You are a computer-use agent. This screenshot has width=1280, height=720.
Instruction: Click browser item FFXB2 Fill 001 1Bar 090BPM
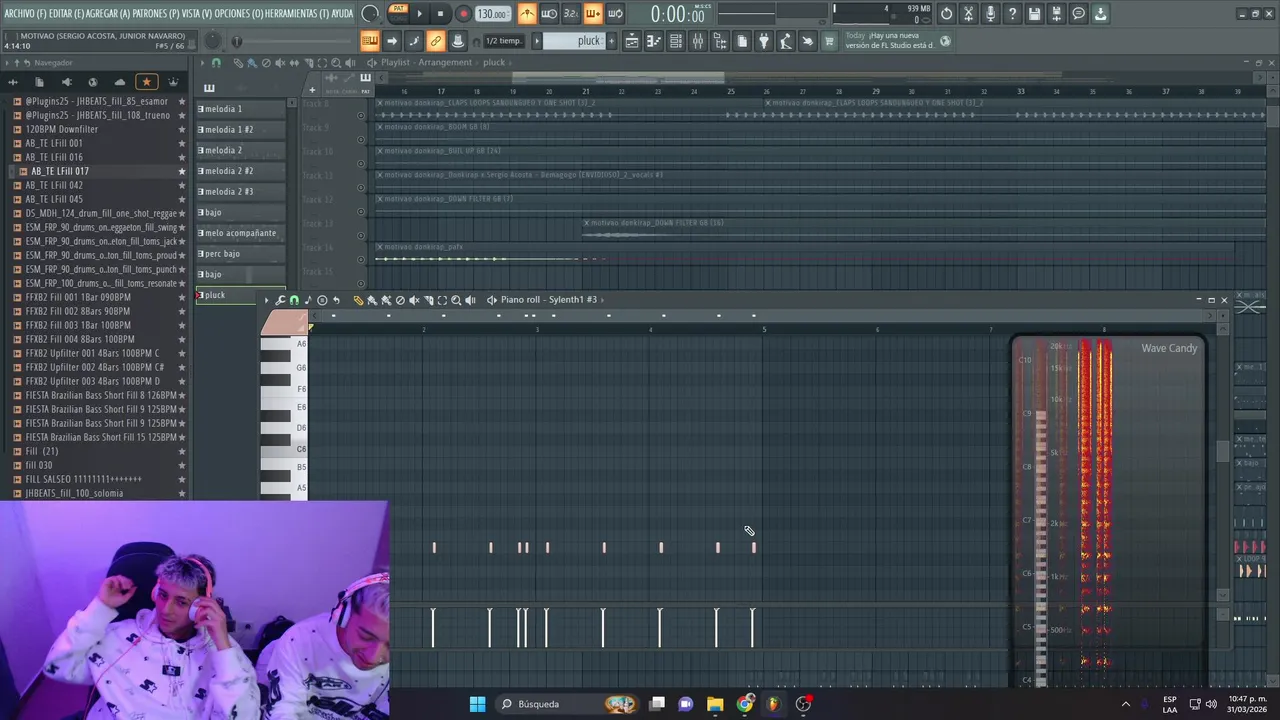[78, 297]
